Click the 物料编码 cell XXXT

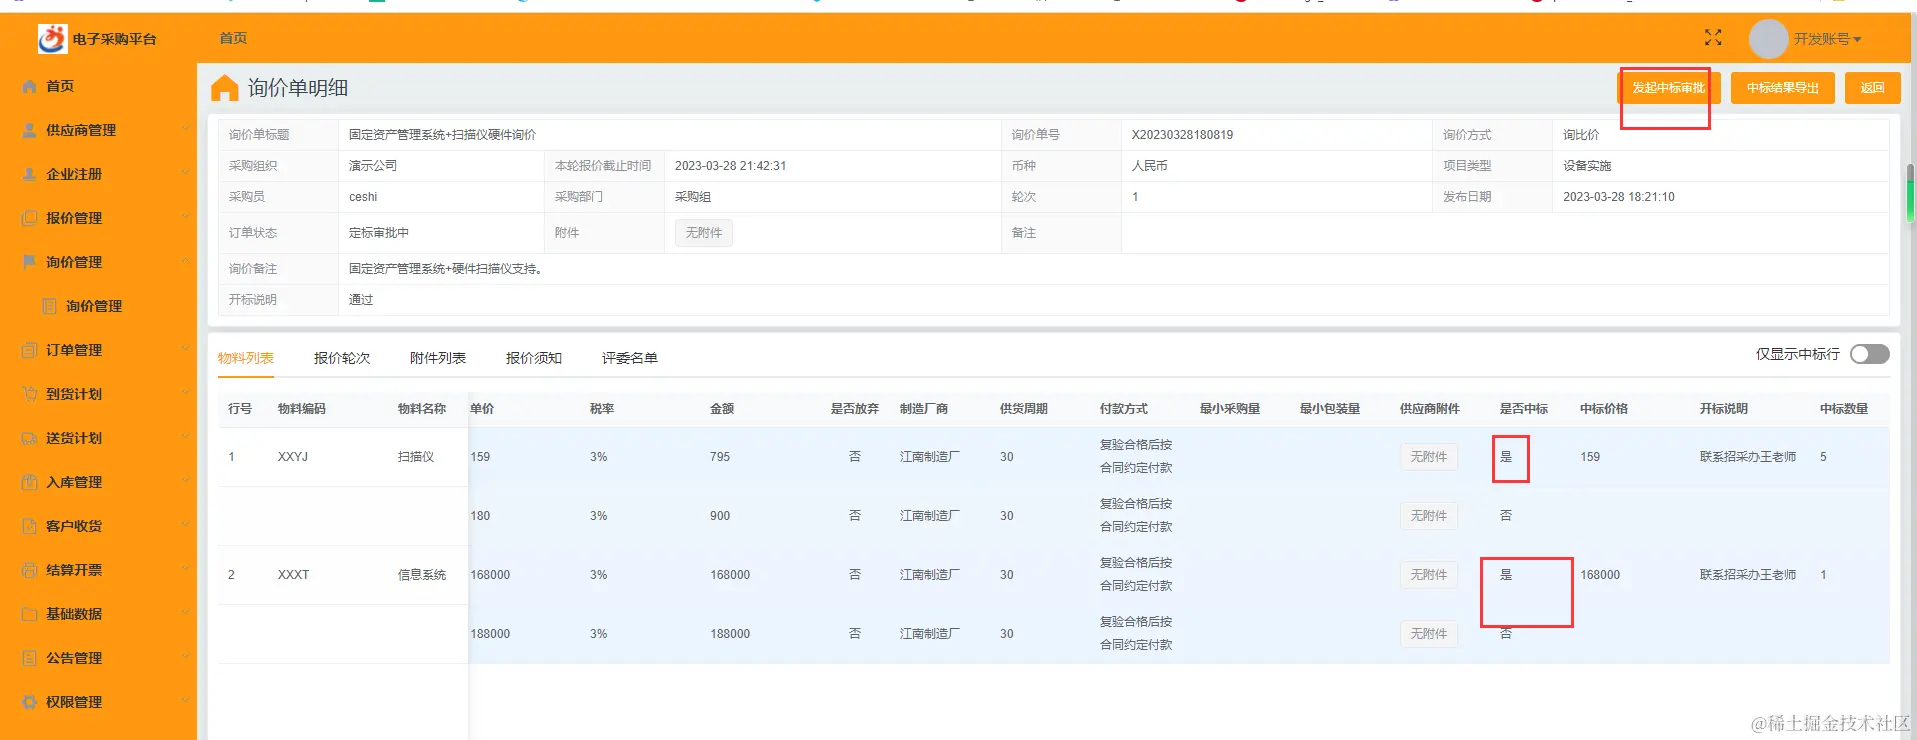[x=293, y=575]
